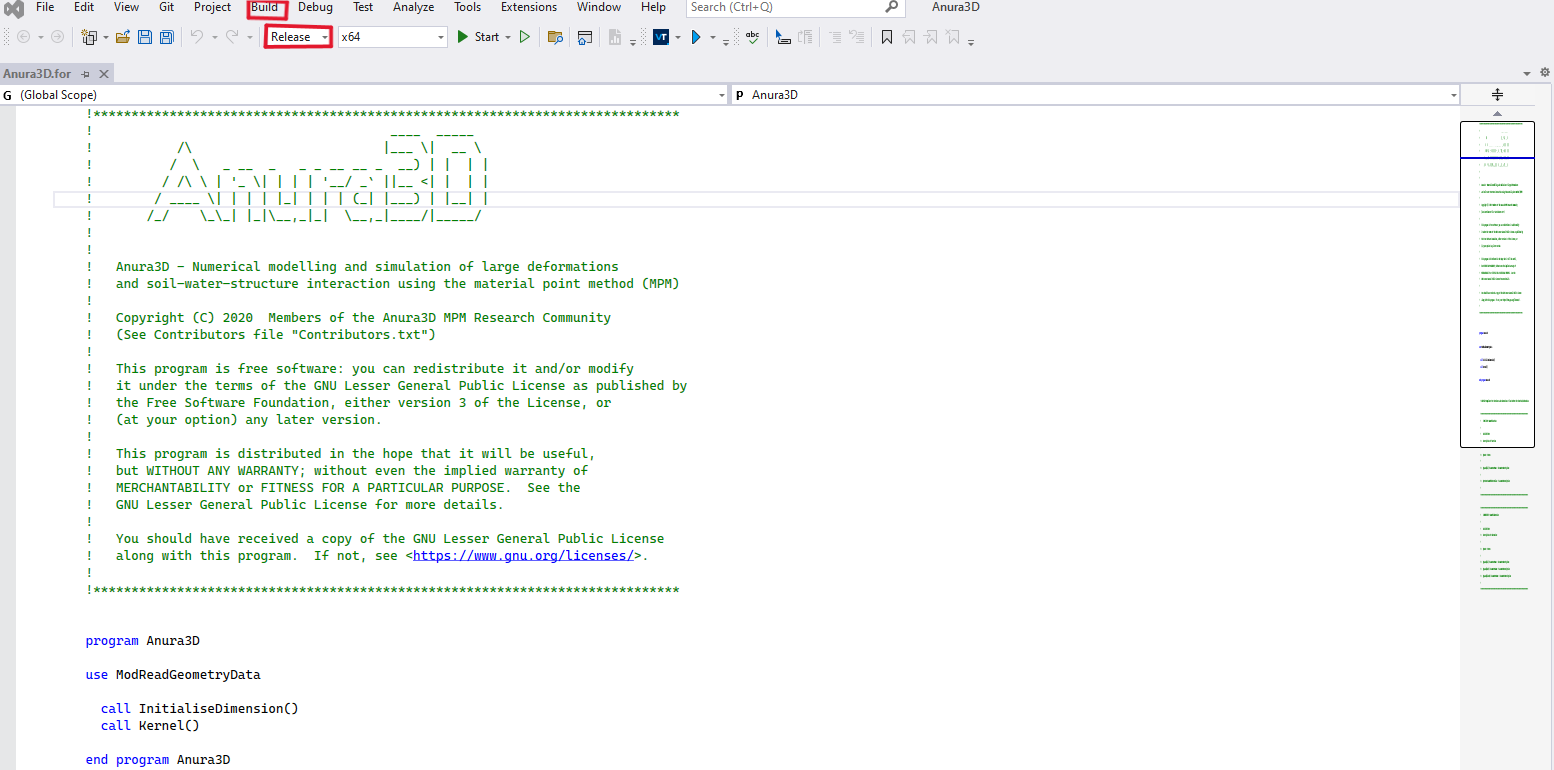Click the Undo icon
The image size is (1554, 770).
197,36
